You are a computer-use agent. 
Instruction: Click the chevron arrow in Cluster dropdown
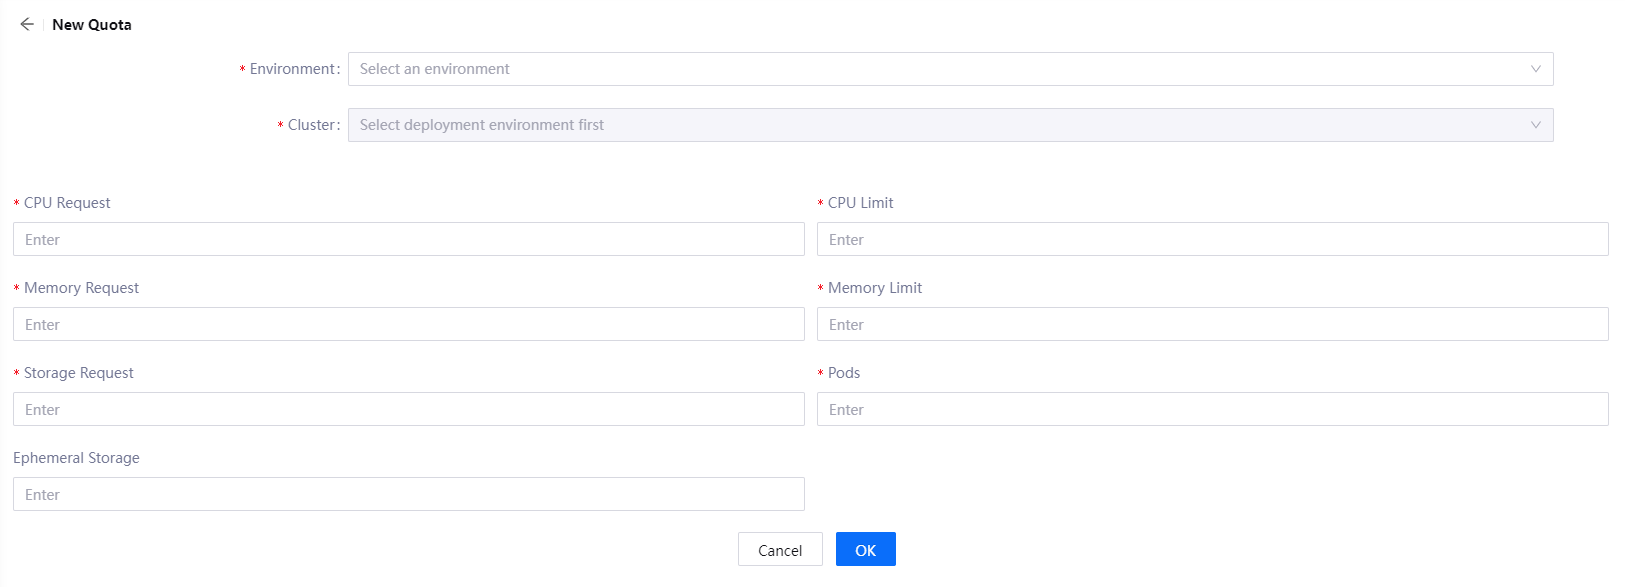click(x=1535, y=125)
